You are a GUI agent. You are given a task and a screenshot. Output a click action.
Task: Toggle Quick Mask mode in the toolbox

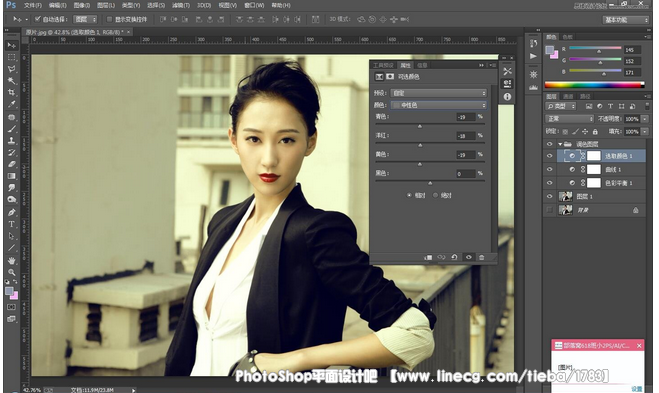click(11, 307)
